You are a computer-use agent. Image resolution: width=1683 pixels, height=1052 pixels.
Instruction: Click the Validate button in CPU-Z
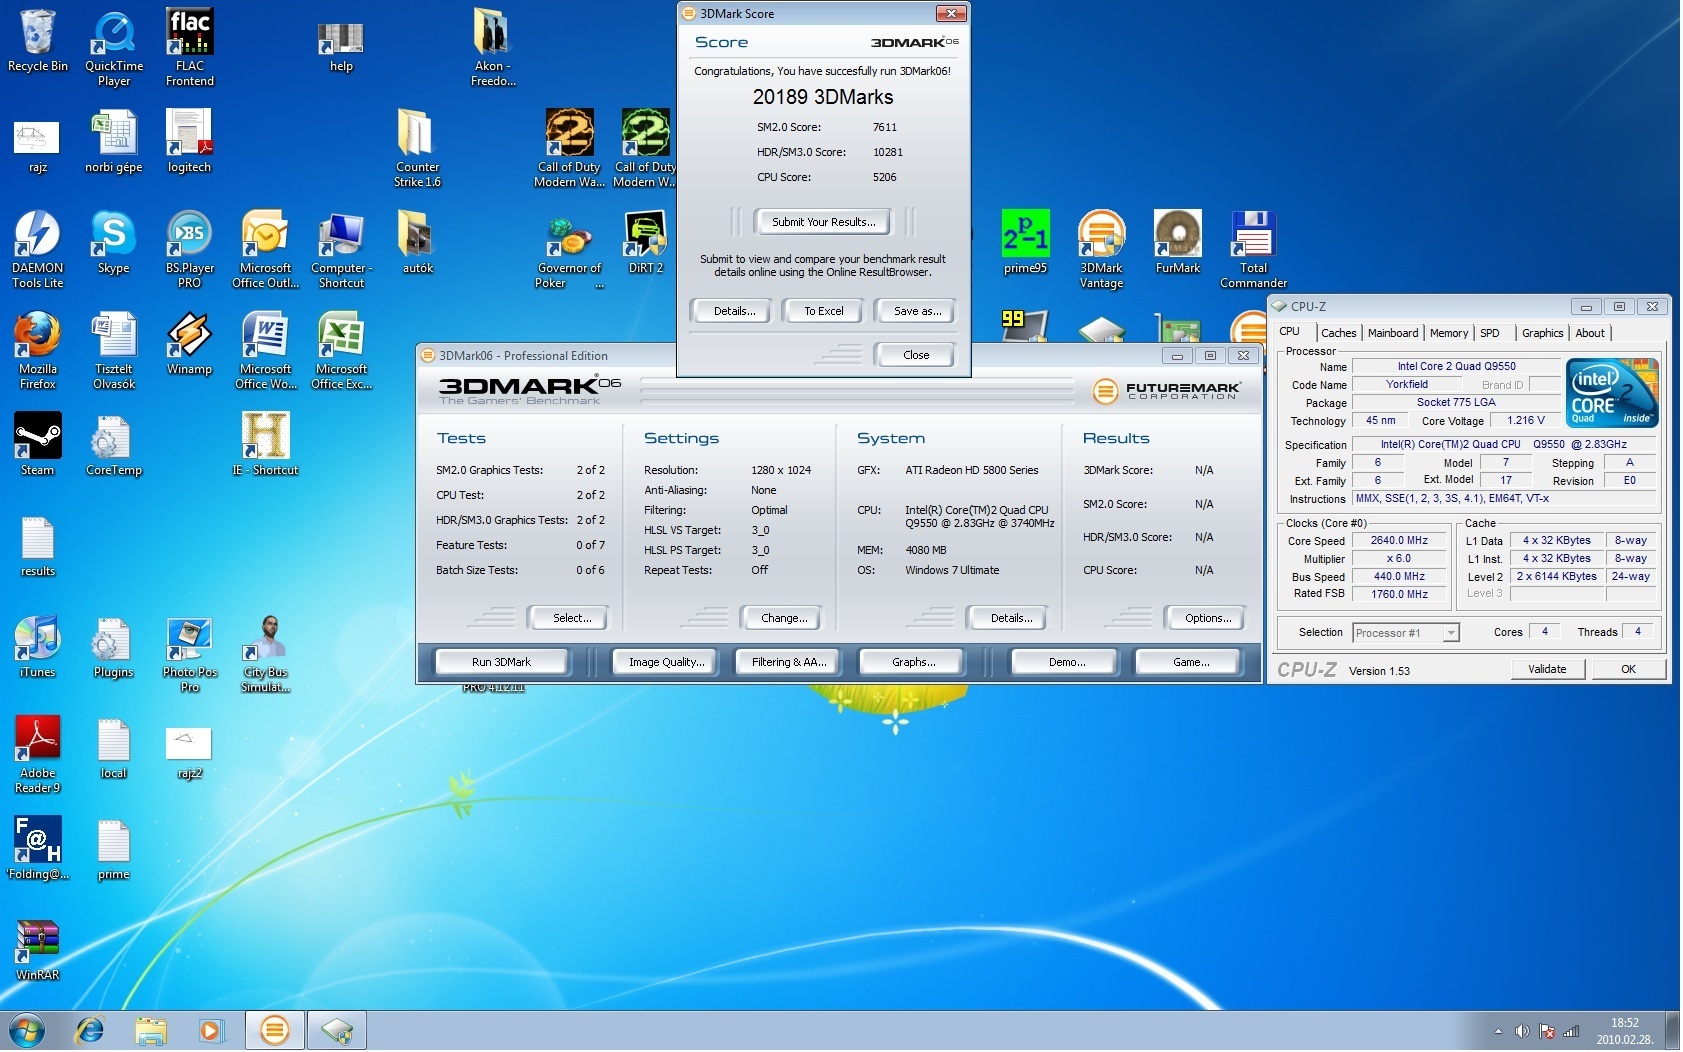coord(1546,669)
